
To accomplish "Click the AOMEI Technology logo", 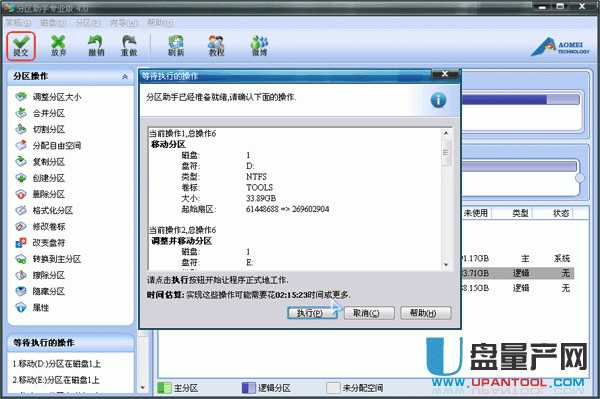I will [560, 47].
